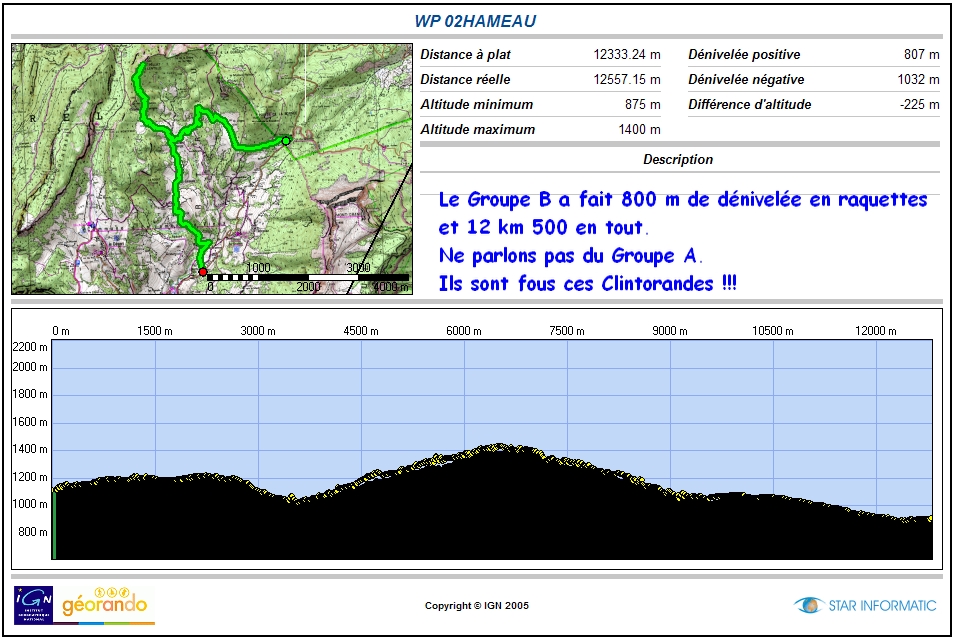The width and height of the screenshot is (953, 639).
Task: Click the blue description text about Groupe B
Action: 683,201
